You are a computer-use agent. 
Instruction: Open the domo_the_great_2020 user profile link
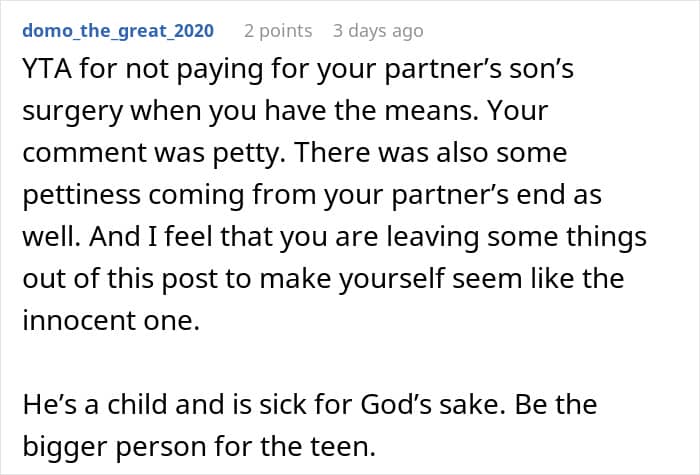(x=118, y=31)
